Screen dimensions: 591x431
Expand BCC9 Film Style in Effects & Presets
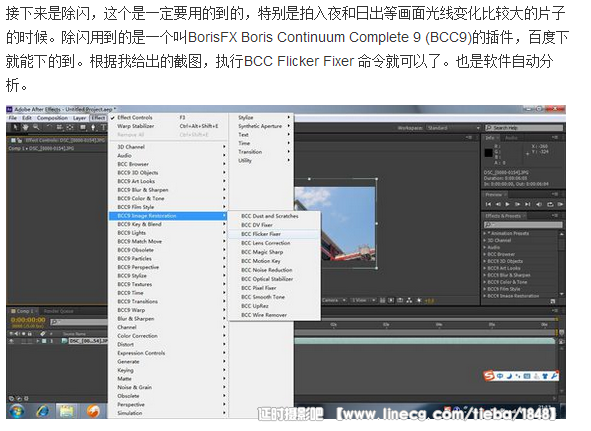(x=485, y=289)
